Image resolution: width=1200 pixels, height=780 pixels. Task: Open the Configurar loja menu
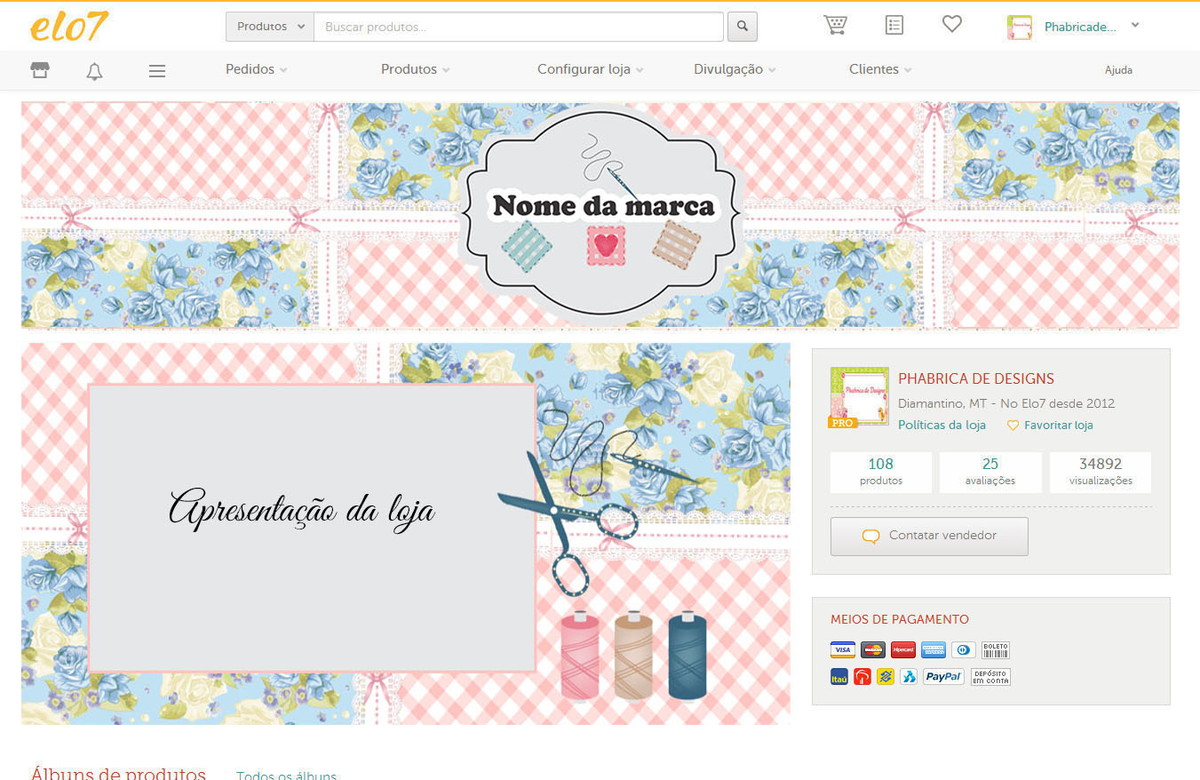click(589, 70)
